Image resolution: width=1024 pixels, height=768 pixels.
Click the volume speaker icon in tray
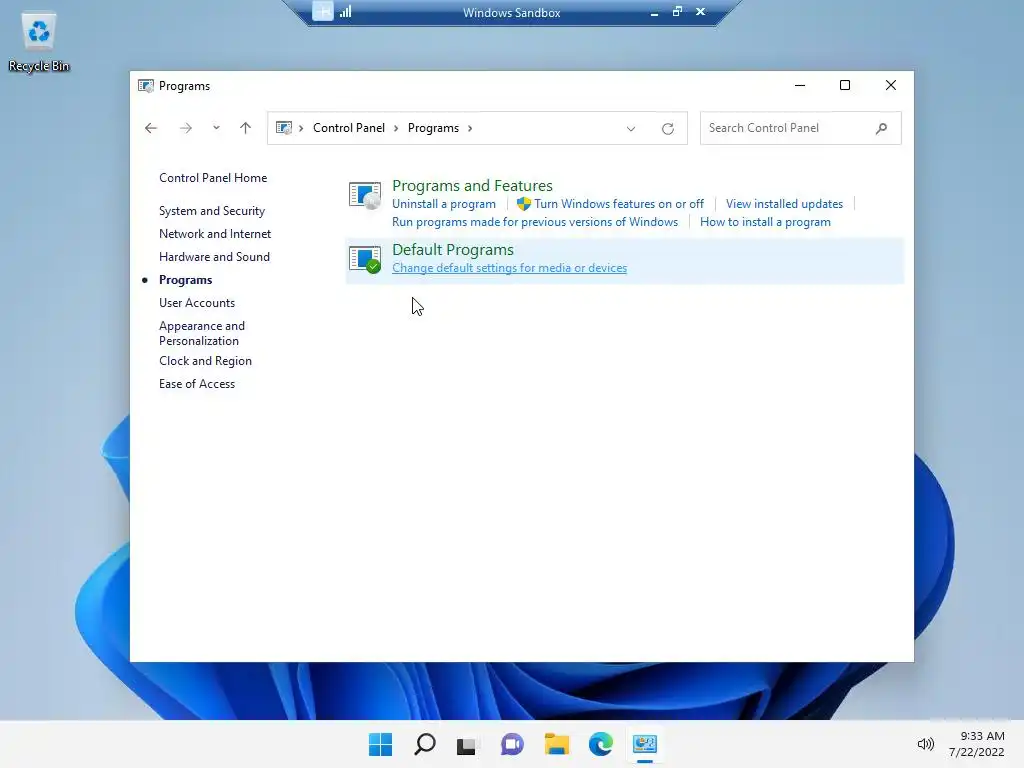[925, 744]
